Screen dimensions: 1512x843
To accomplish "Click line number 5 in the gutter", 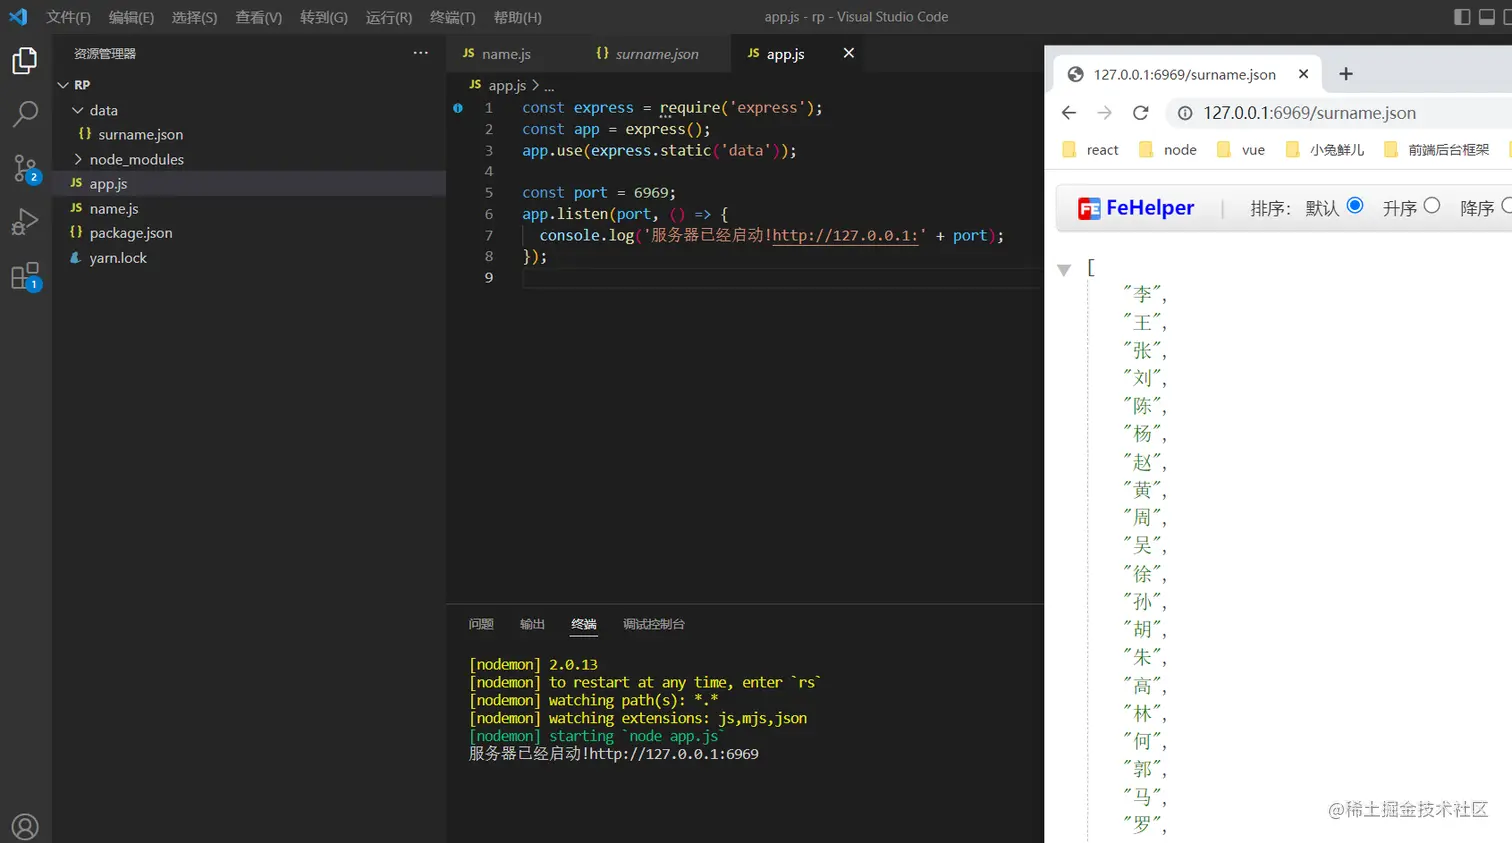I will tap(489, 192).
